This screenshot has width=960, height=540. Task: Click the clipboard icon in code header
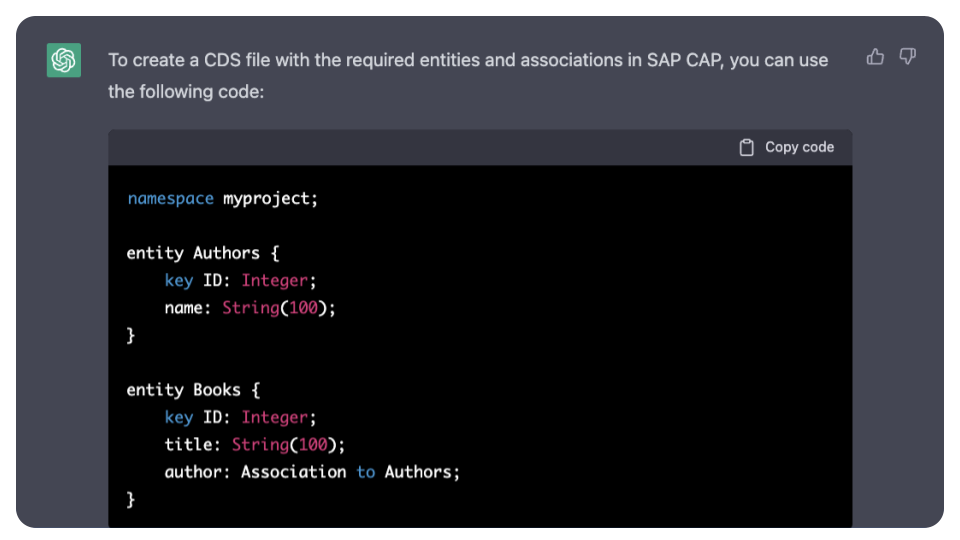point(746,148)
